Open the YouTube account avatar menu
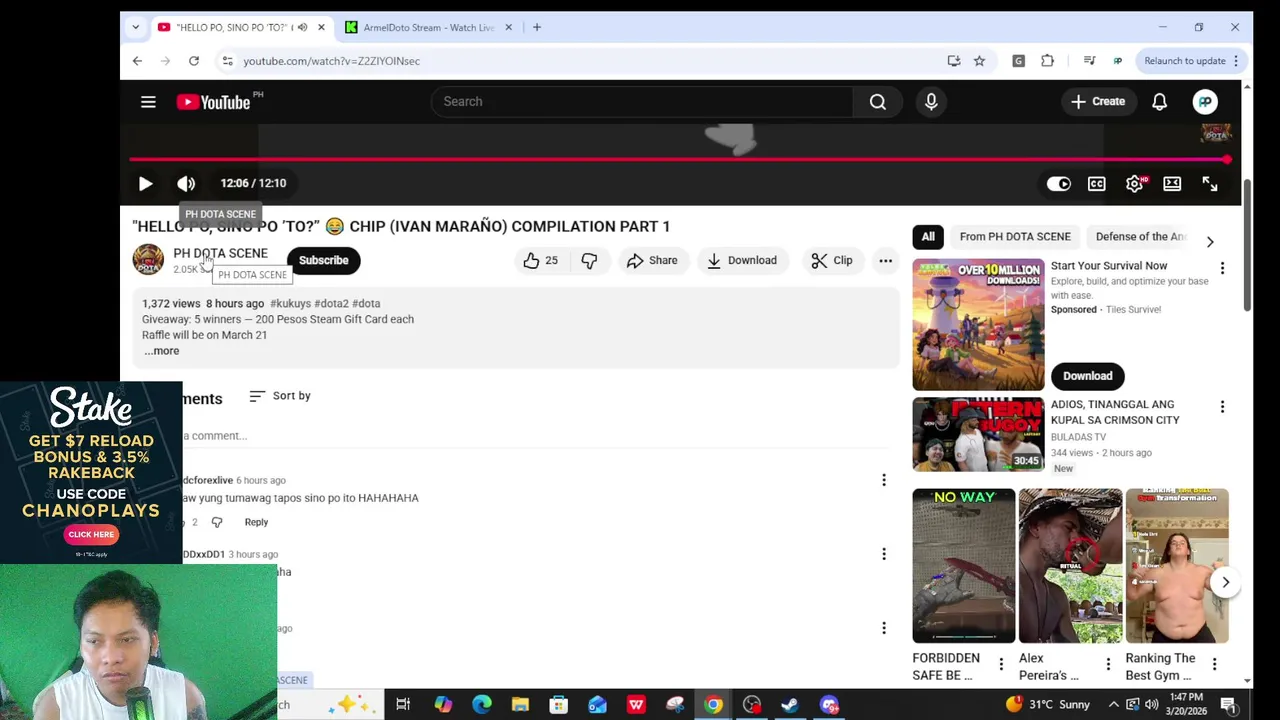Viewport: 1280px width, 720px height. tap(1205, 101)
